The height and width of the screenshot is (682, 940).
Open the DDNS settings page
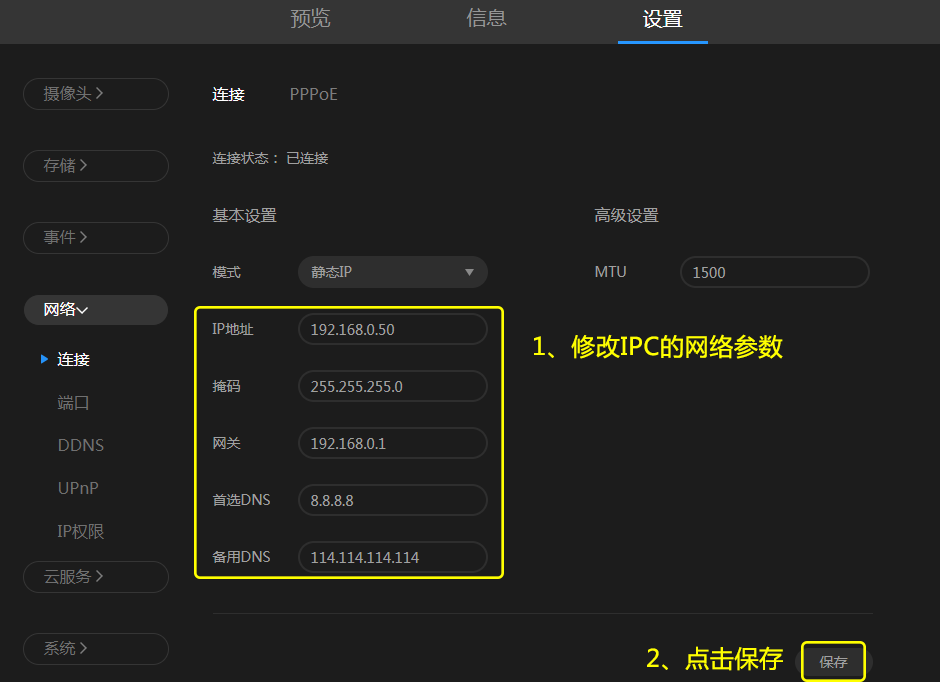click(80, 444)
